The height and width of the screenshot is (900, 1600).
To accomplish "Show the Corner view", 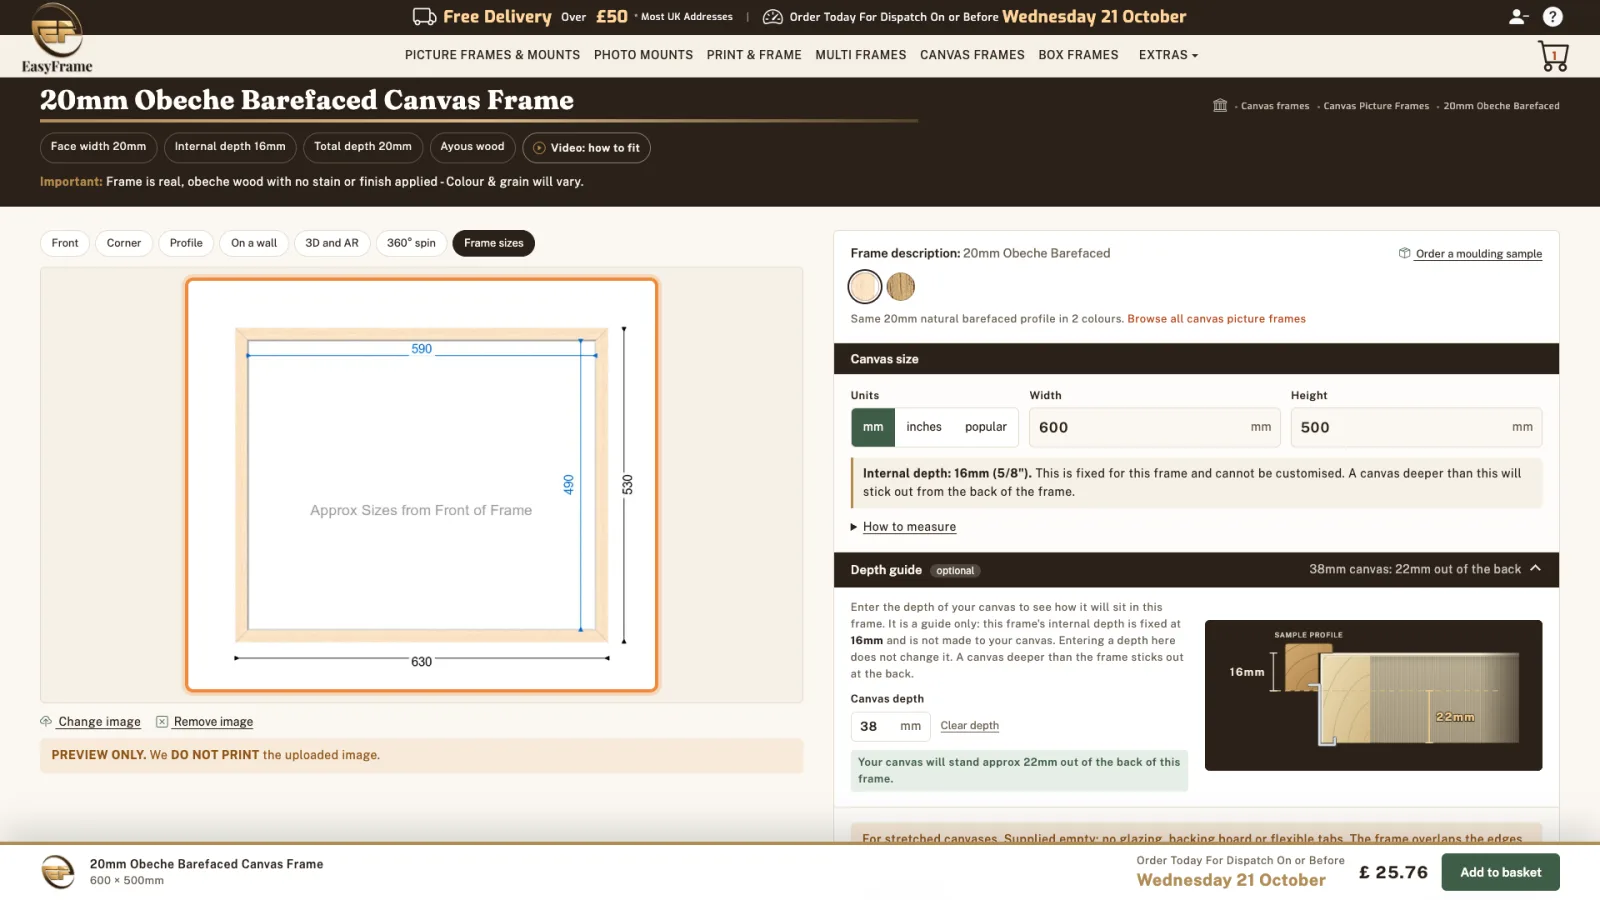I will click(x=124, y=243).
